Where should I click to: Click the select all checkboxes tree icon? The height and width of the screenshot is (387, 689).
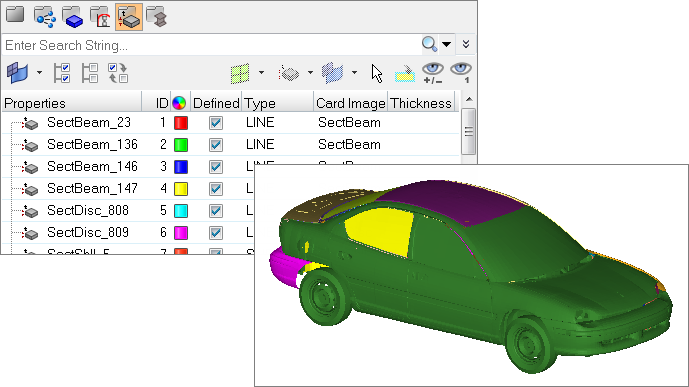62,72
